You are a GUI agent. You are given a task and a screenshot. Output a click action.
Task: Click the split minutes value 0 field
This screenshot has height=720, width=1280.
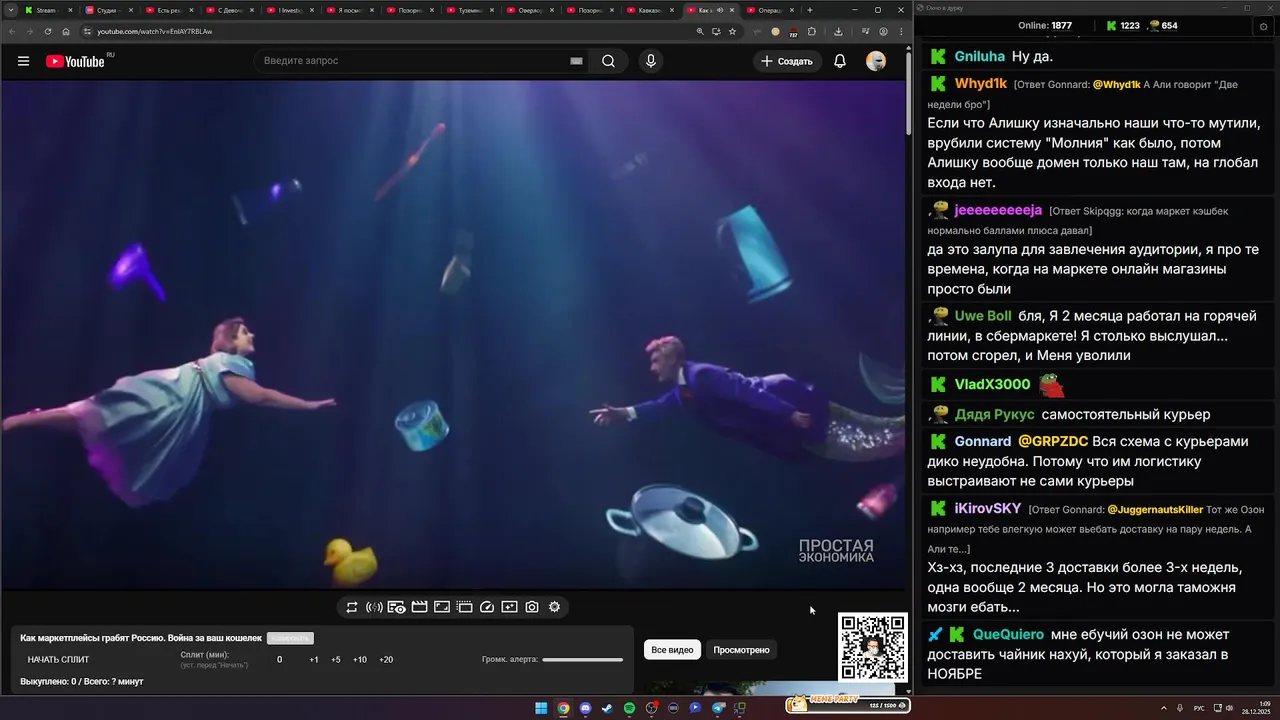(x=279, y=660)
